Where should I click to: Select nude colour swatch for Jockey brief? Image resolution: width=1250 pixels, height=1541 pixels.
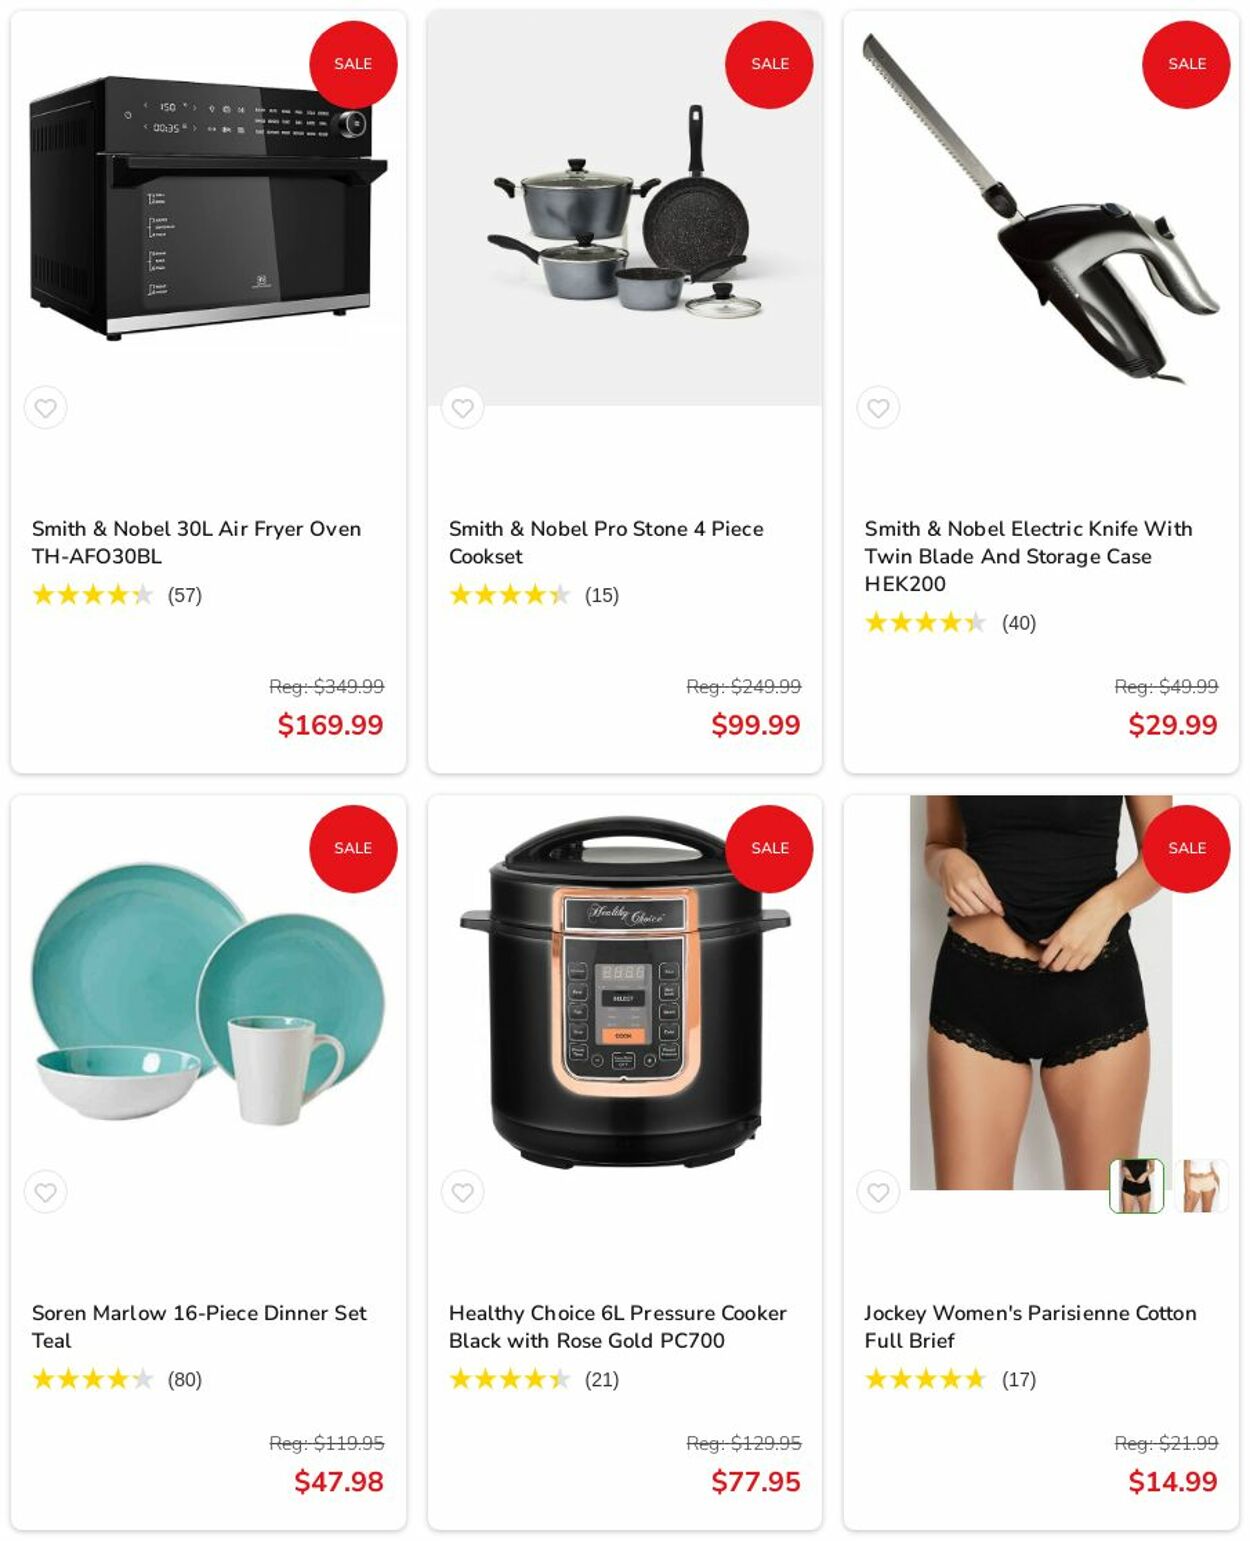tap(1201, 1186)
